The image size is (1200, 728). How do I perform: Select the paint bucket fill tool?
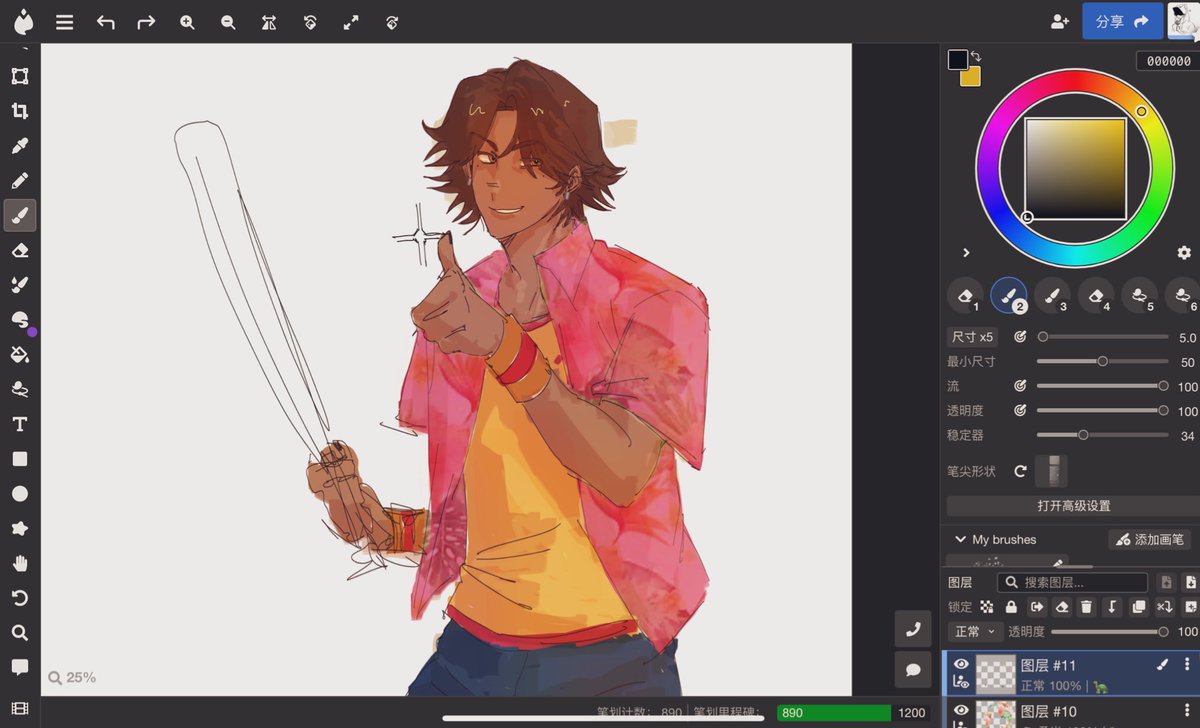[x=19, y=354]
